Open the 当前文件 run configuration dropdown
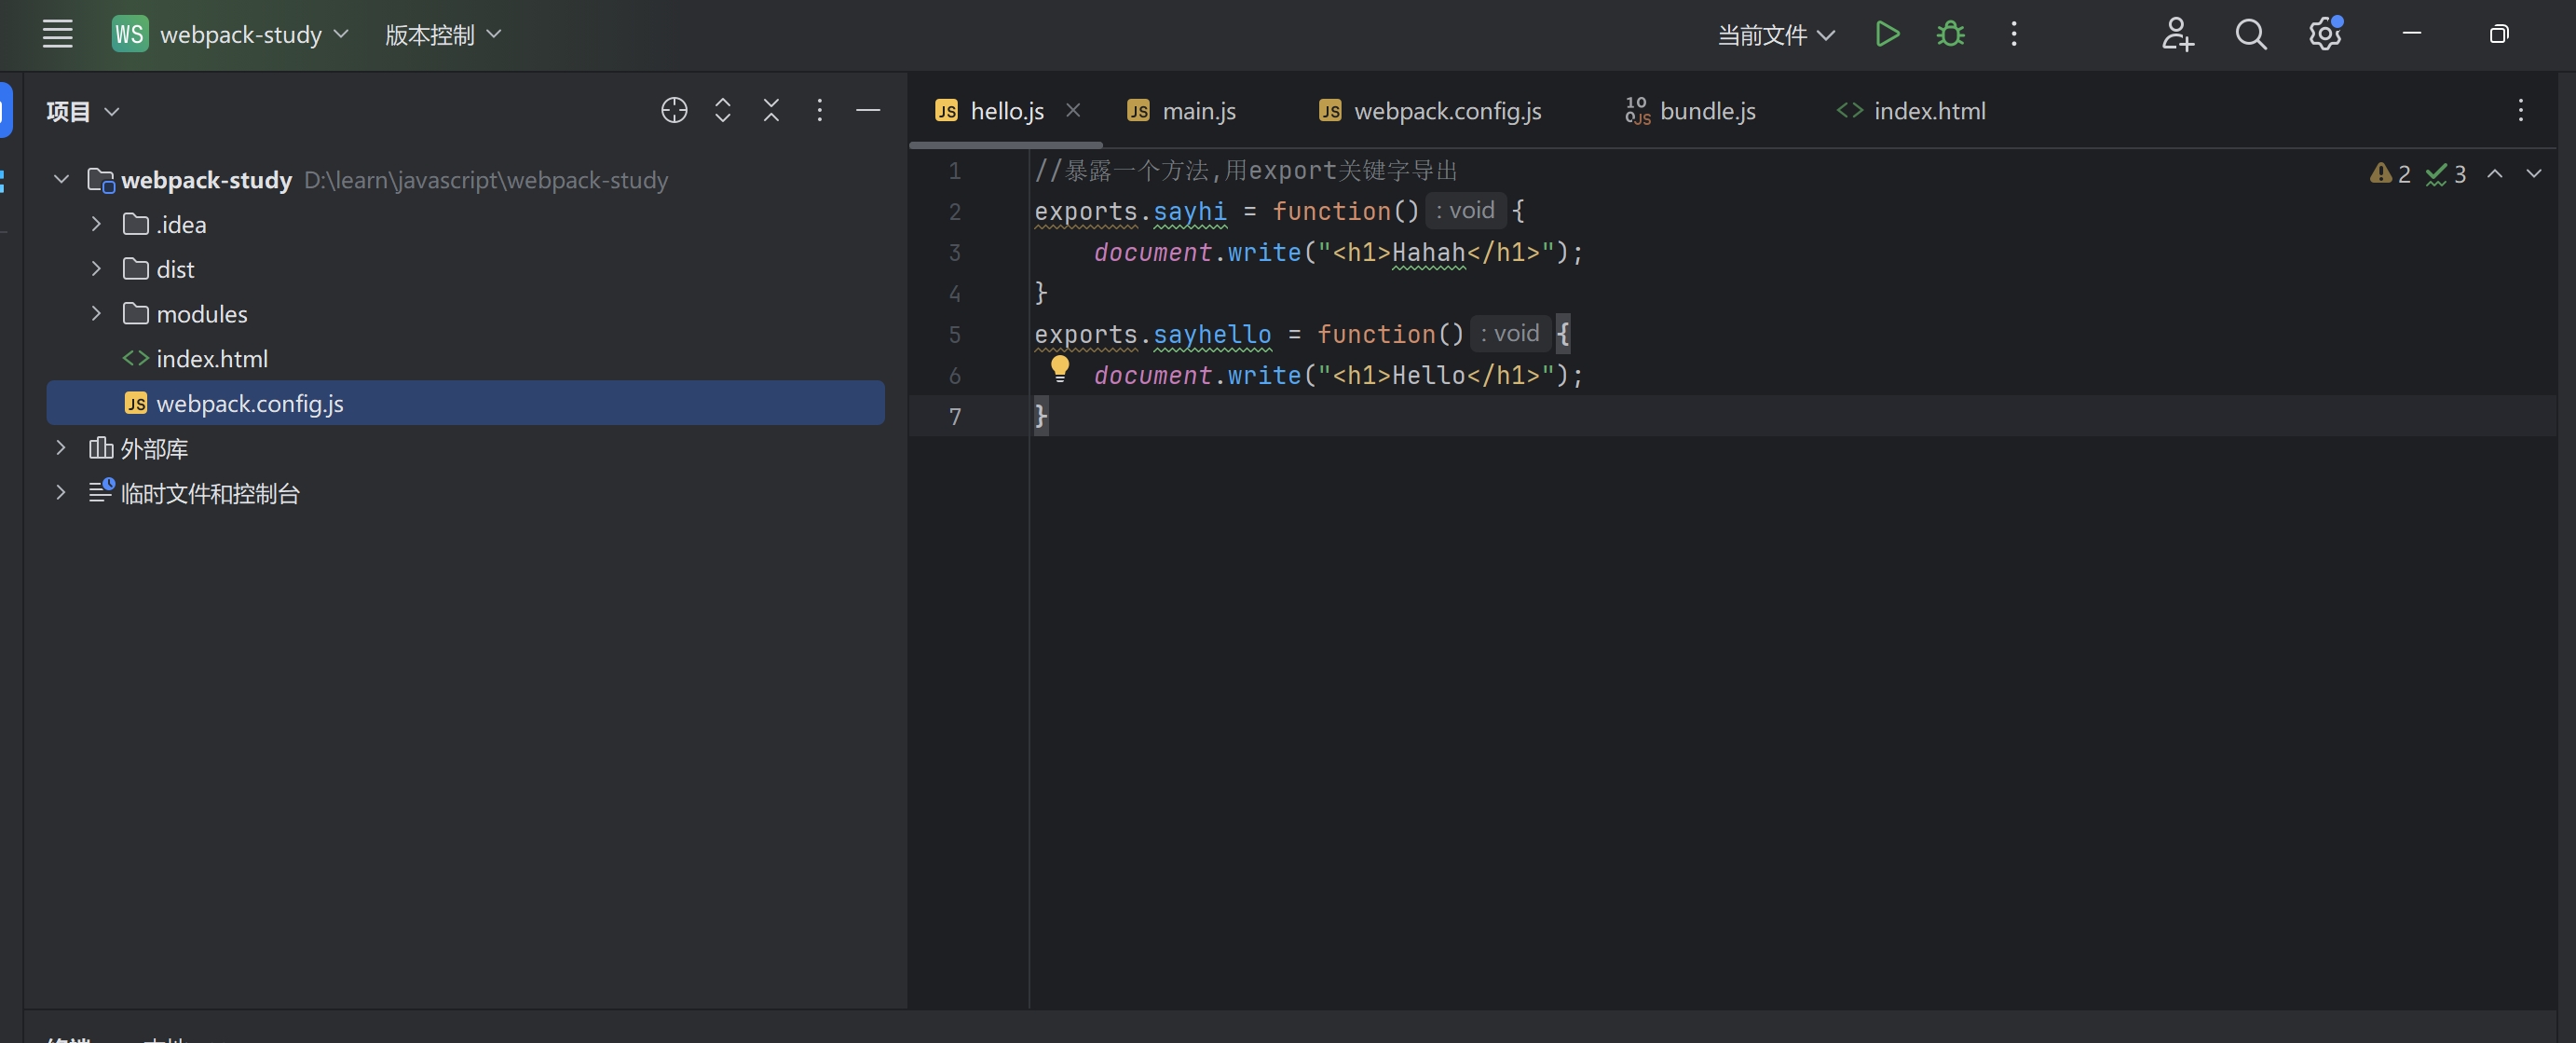This screenshot has width=2576, height=1043. (1776, 35)
